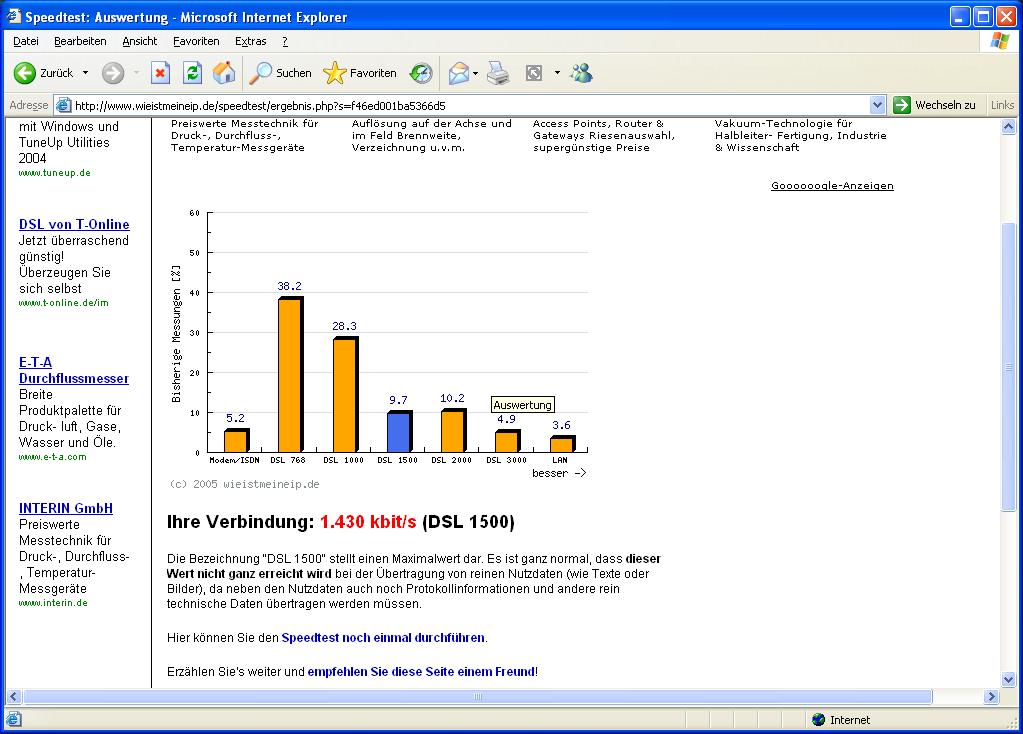Click the (c) 2005 wieistmeineip.de caption
The image size is (1023, 734).
(245, 484)
